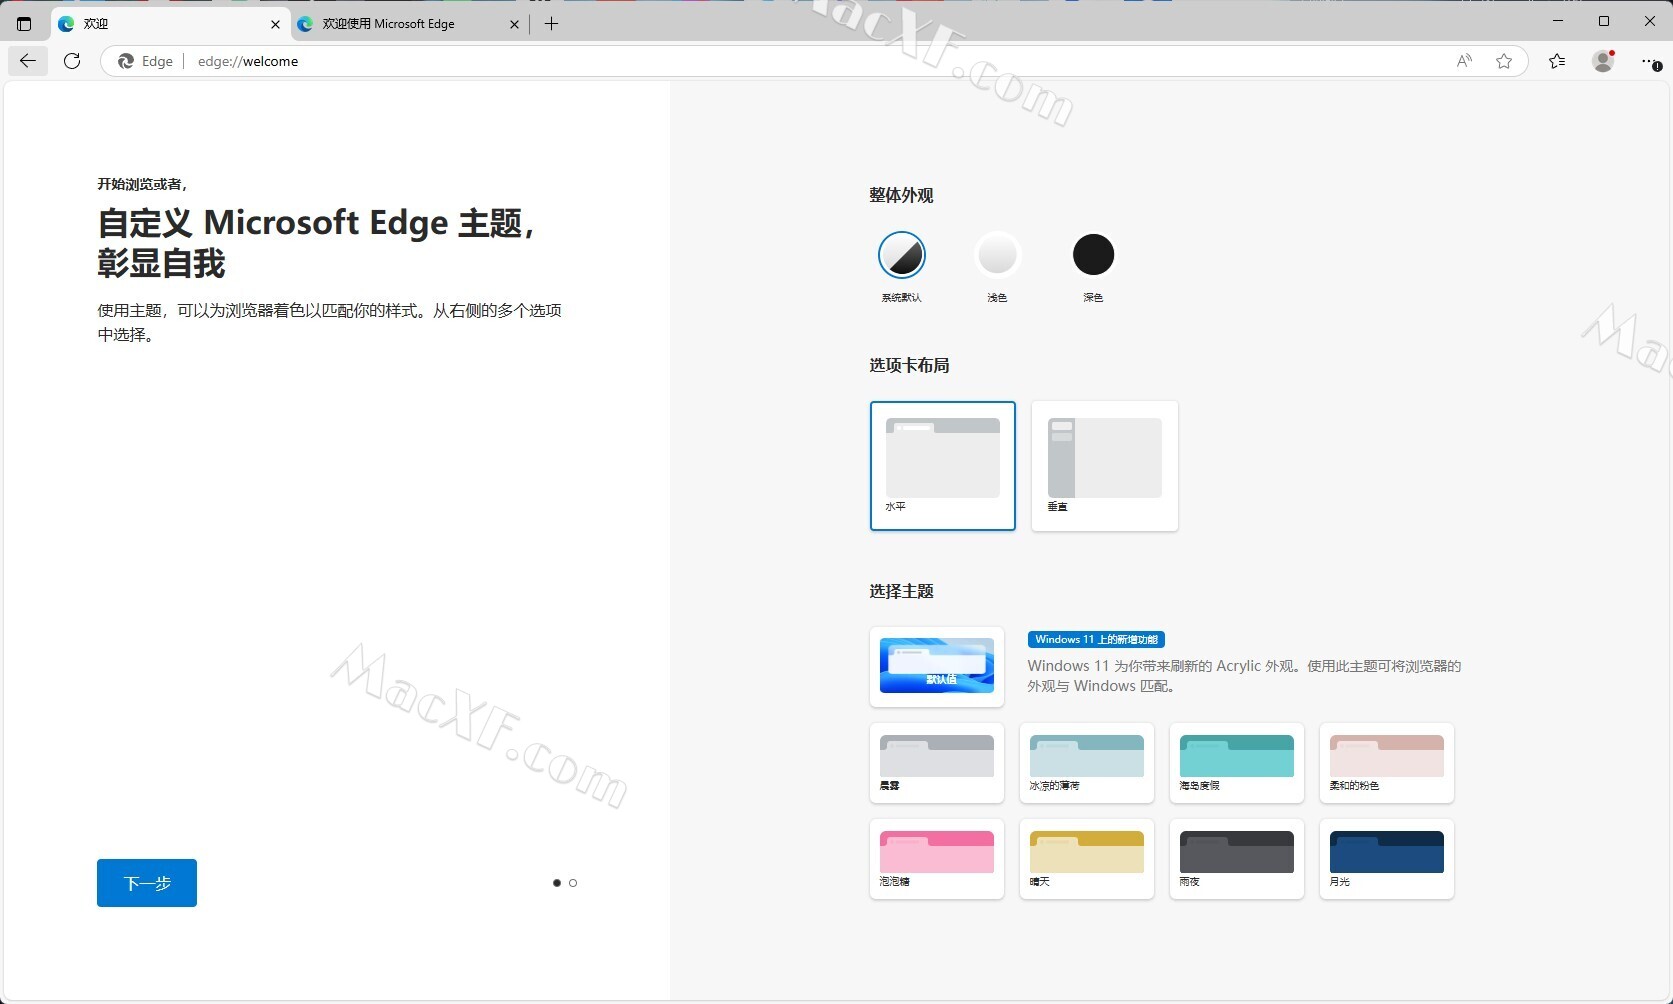1673x1004 pixels.
Task: Switch to the 欢迎 tab
Action: [169, 24]
